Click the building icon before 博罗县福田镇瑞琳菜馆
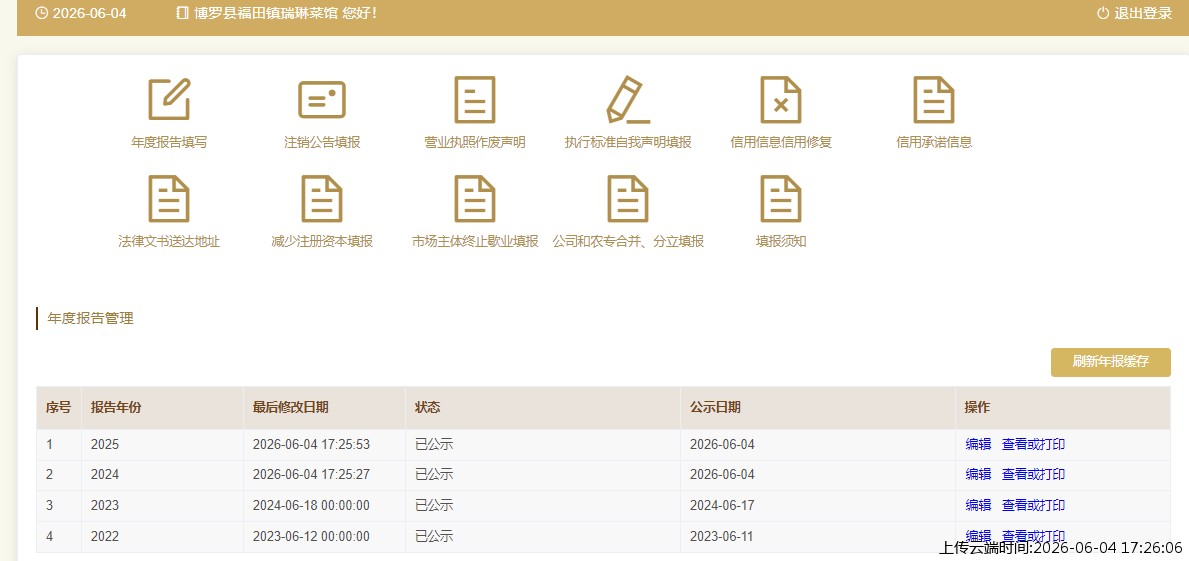The image size is (1189, 561). point(182,14)
